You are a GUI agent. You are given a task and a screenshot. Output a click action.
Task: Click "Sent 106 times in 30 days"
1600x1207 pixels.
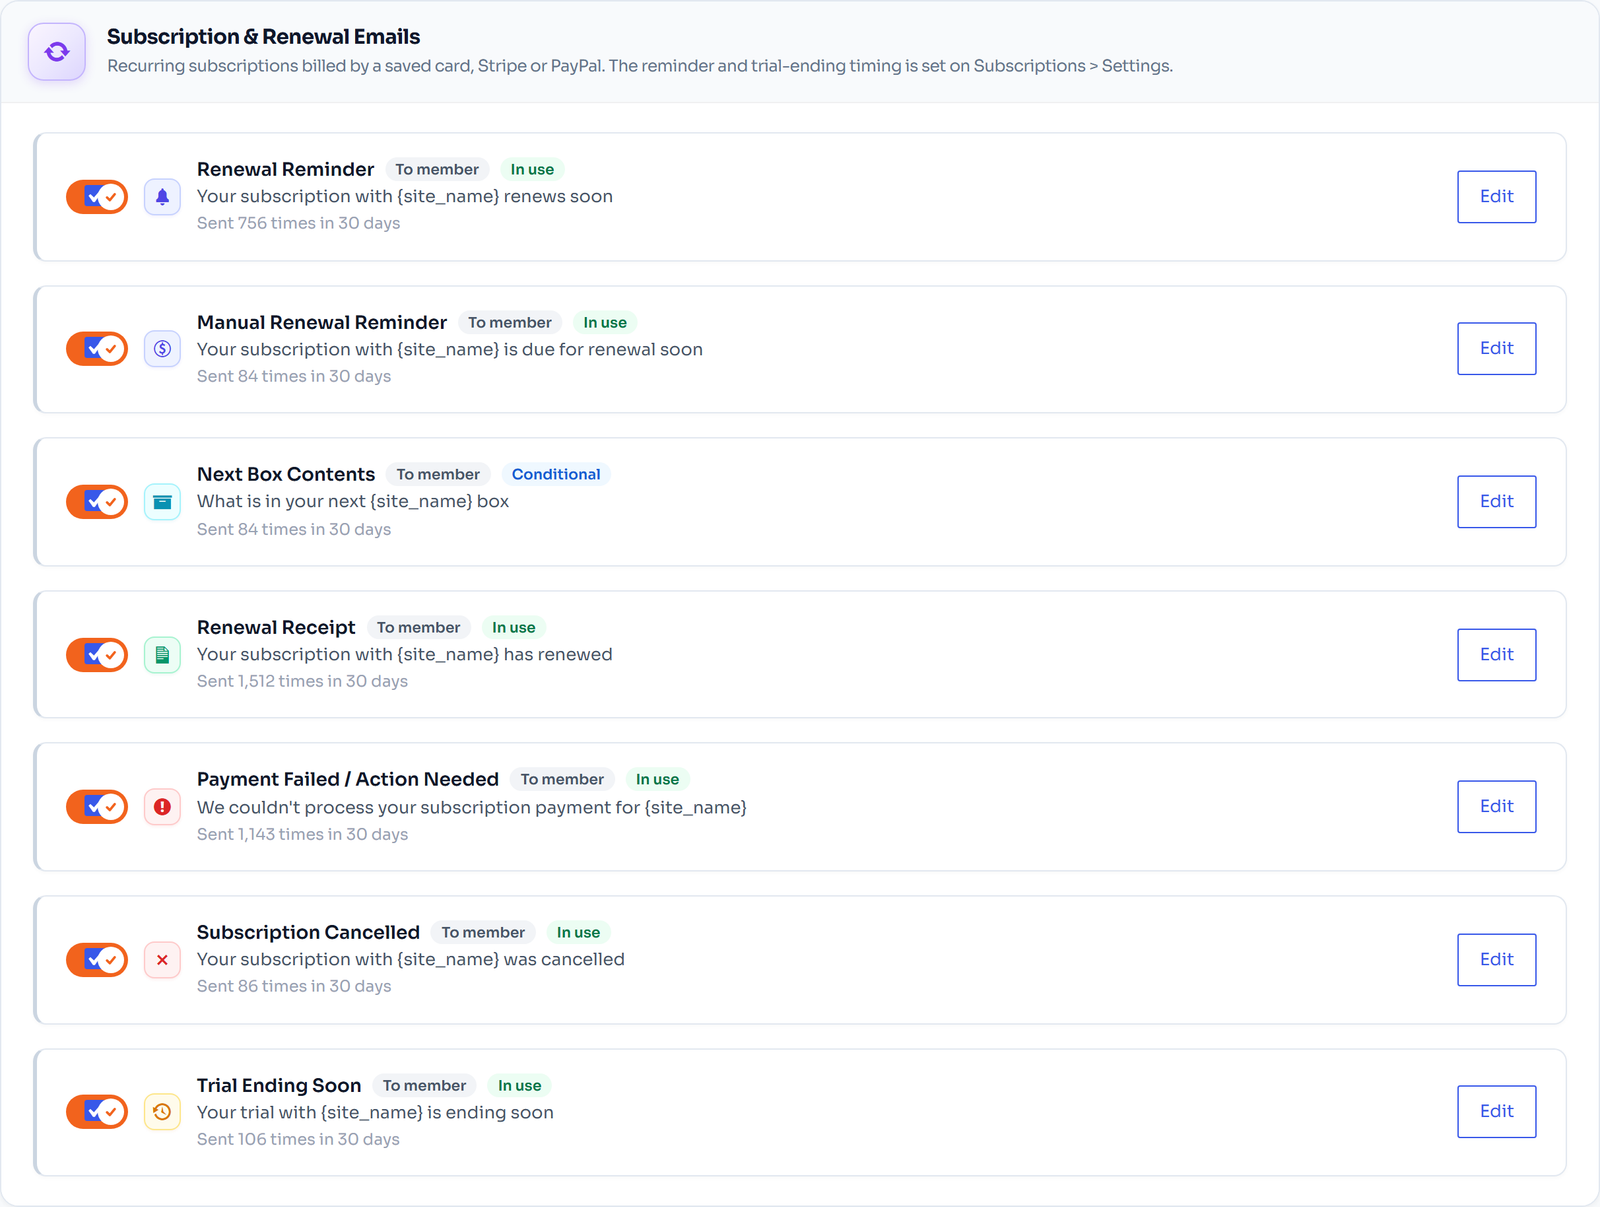click(x=298, y=1139)
